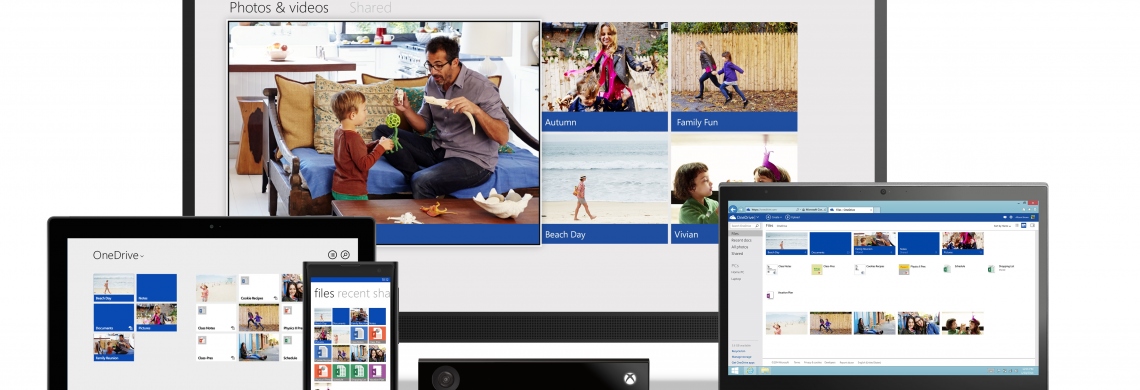
Task: Open the File Explorer icon on laptop taskbar
Action: [x=765, y=371]
